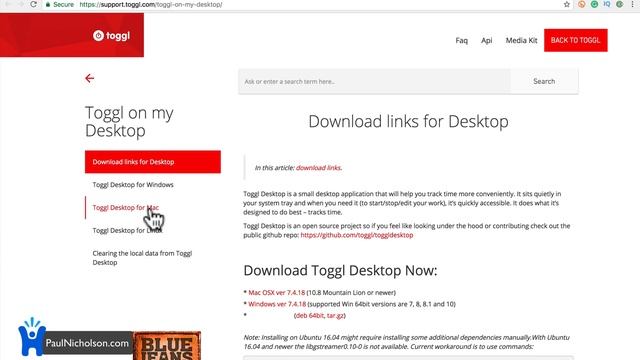Download Mac OSX ver 7.4.18
The width and height of the screenshot is (640, 360).
[x=277, y=293]
